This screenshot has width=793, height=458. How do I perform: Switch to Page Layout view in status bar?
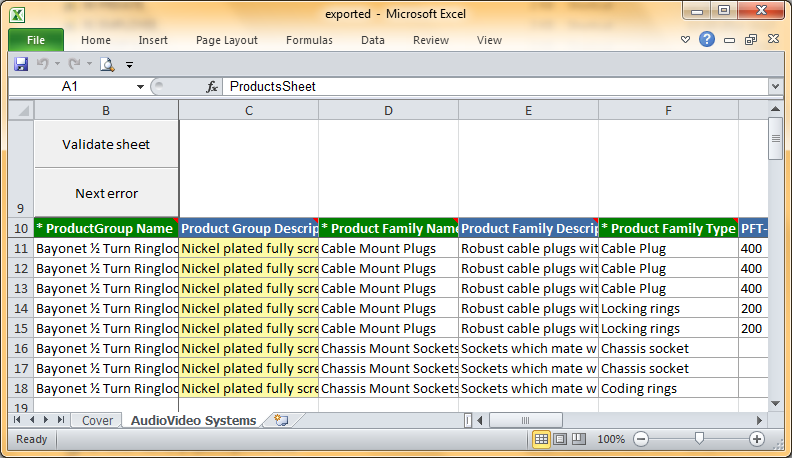[560, 439]
